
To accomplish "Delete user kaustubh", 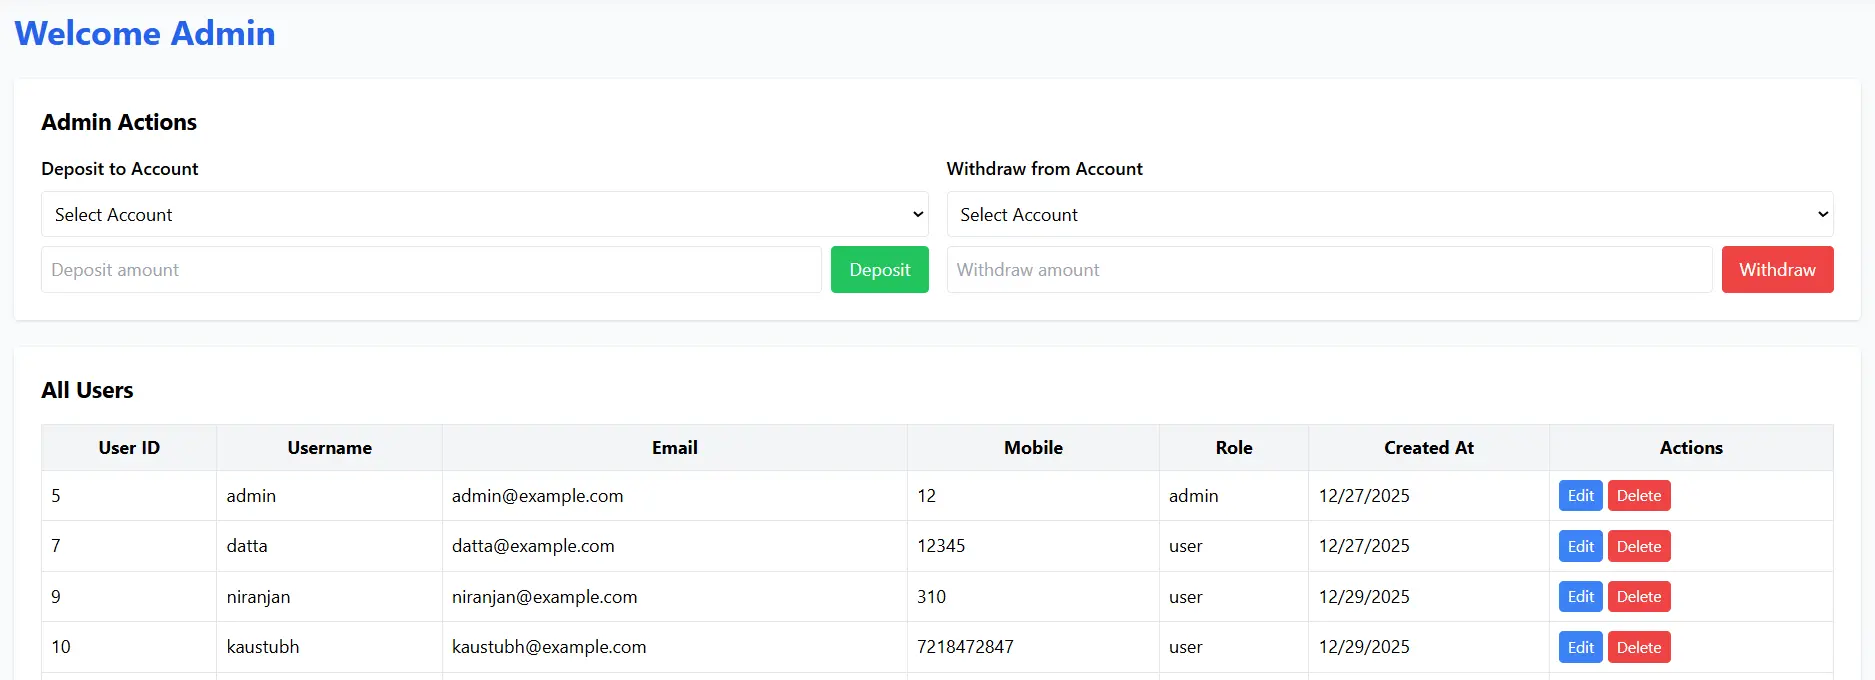I will tap(1638, 648).
